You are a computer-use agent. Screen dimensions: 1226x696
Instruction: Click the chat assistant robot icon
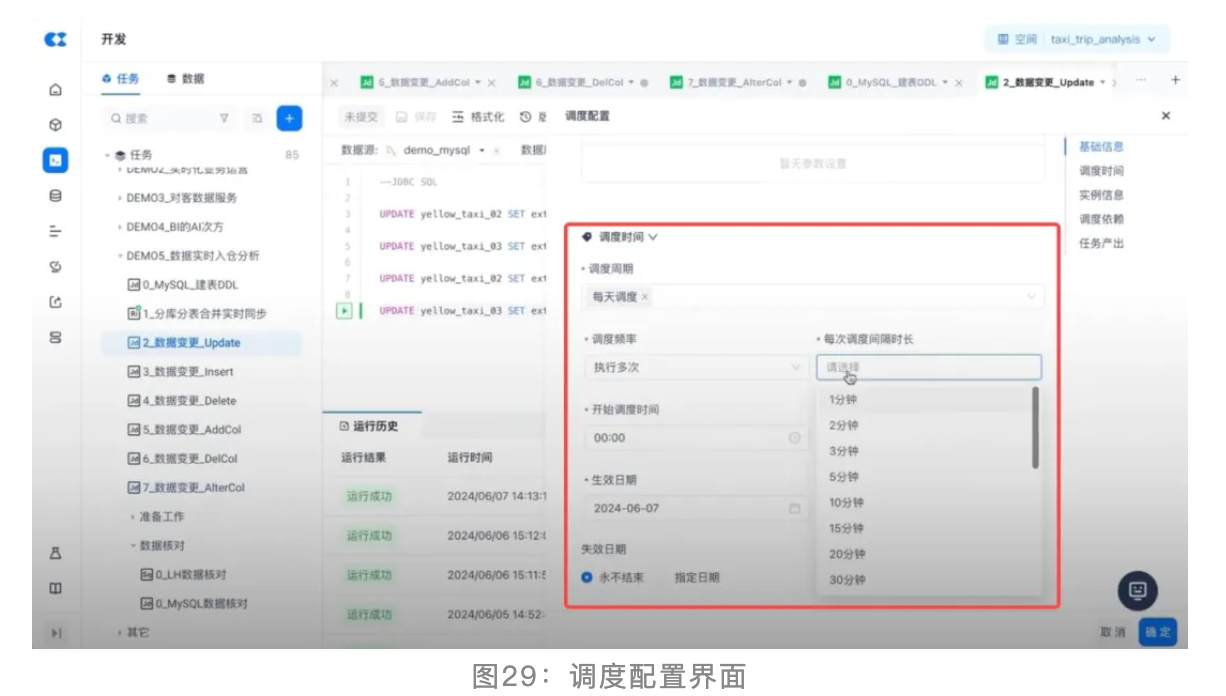pyautogui.click(x=1137, y=590)
